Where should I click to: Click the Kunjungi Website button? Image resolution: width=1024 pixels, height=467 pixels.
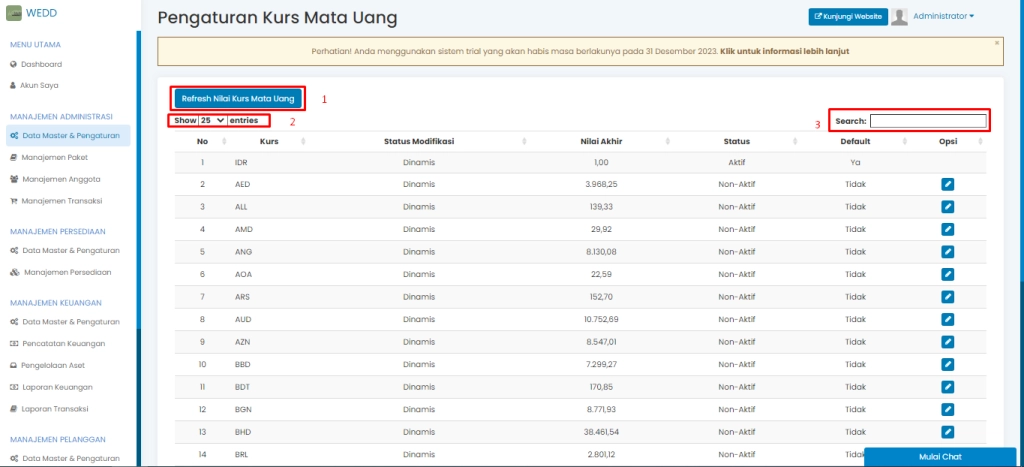847,16
